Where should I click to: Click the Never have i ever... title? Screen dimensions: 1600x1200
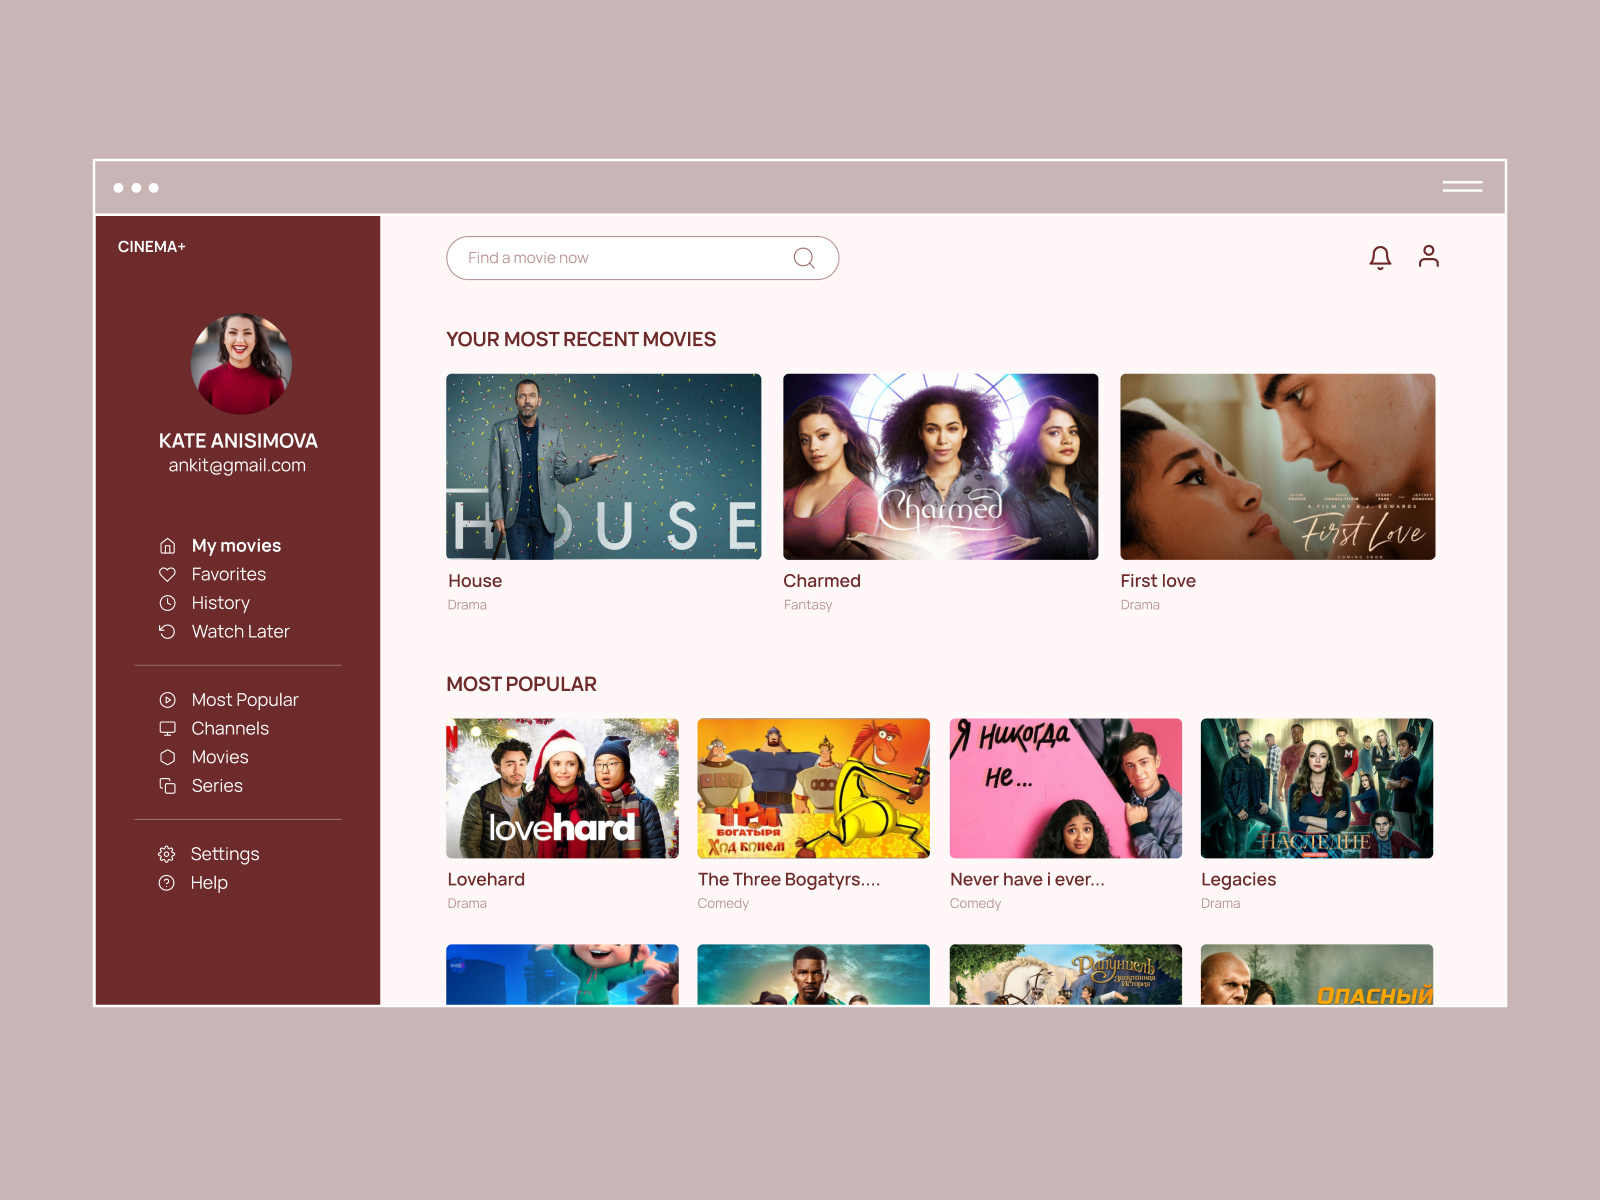(x=1027, y=880)
